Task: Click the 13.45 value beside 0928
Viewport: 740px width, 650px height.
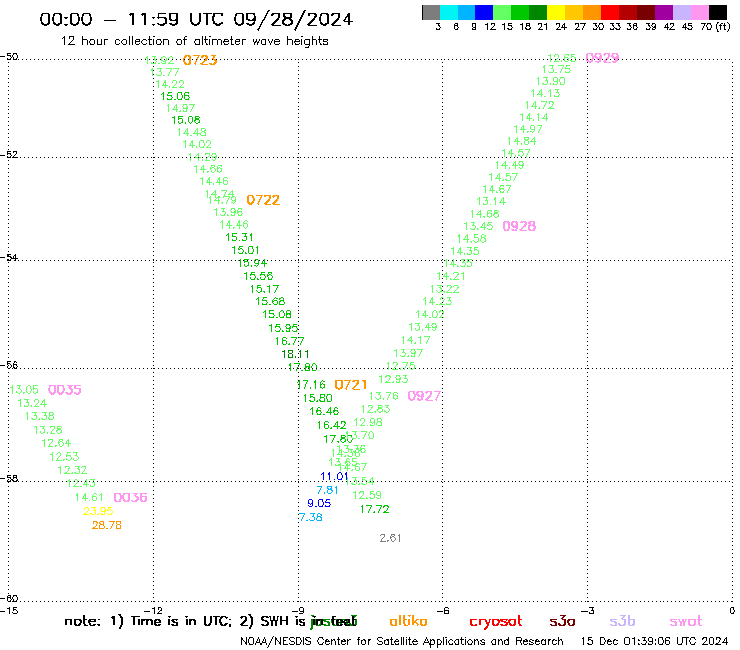Action: [478, 226]
